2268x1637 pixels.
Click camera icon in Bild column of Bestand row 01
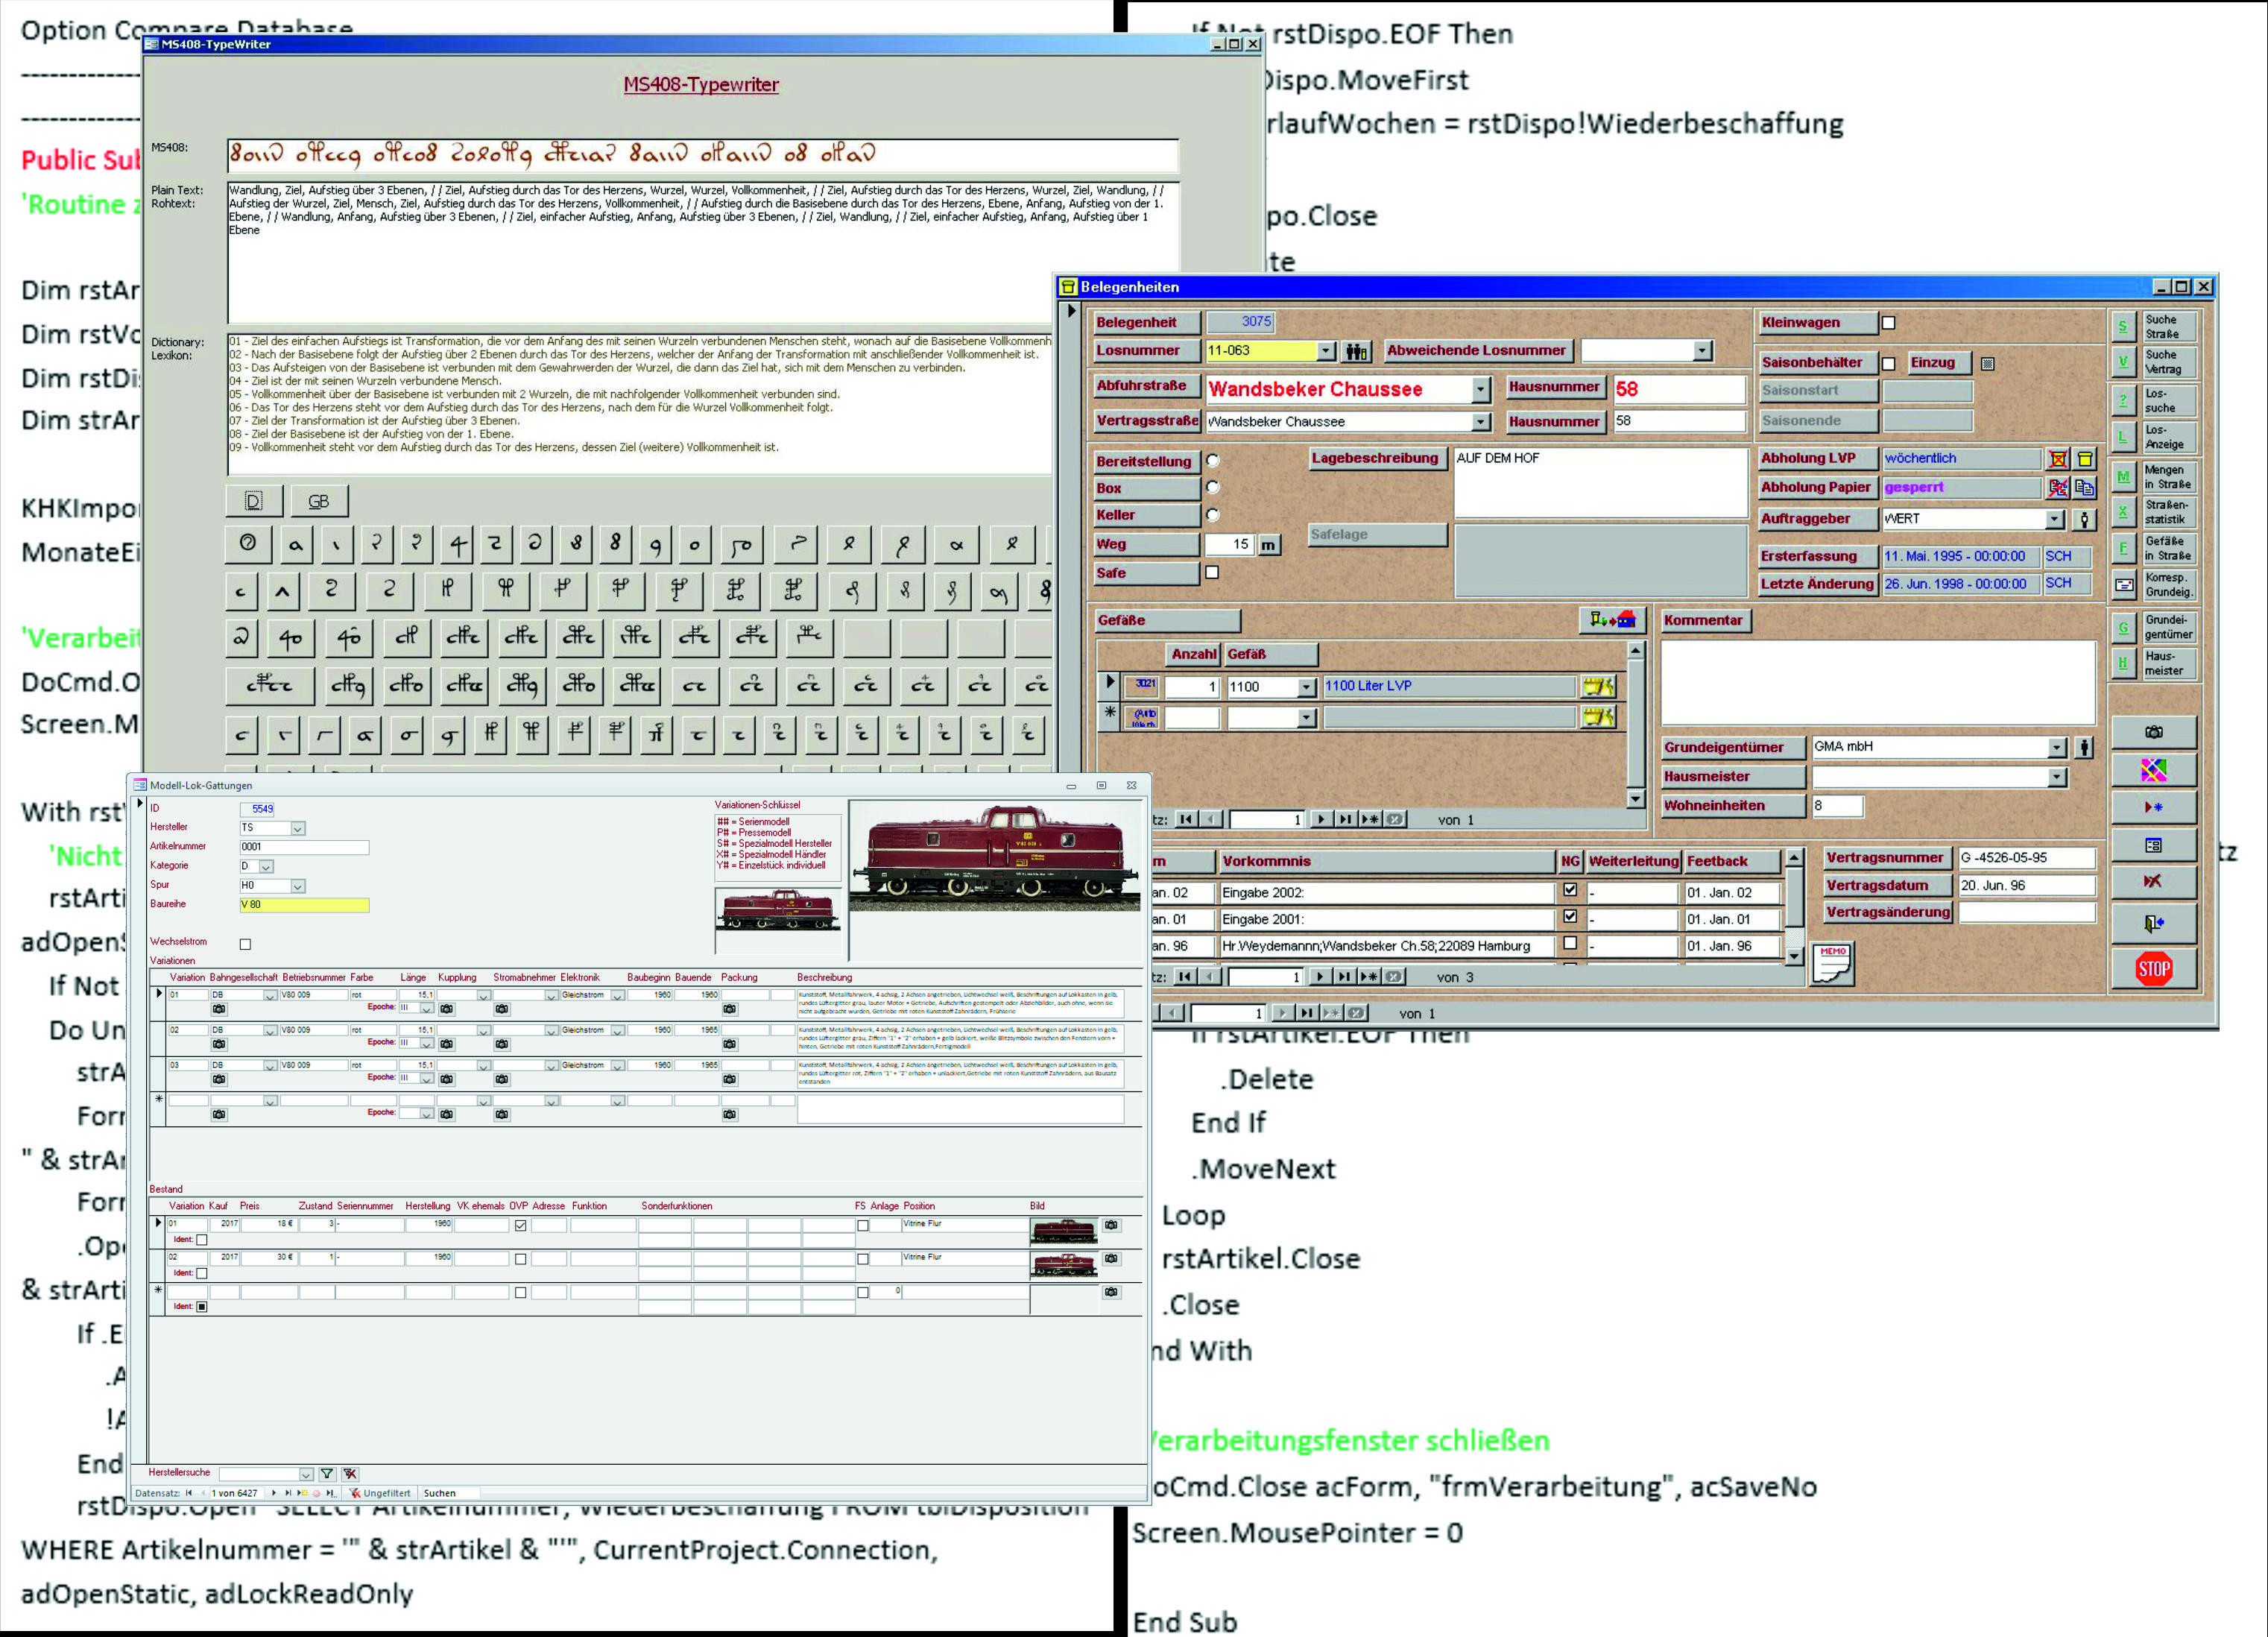click(1111, 1225)
